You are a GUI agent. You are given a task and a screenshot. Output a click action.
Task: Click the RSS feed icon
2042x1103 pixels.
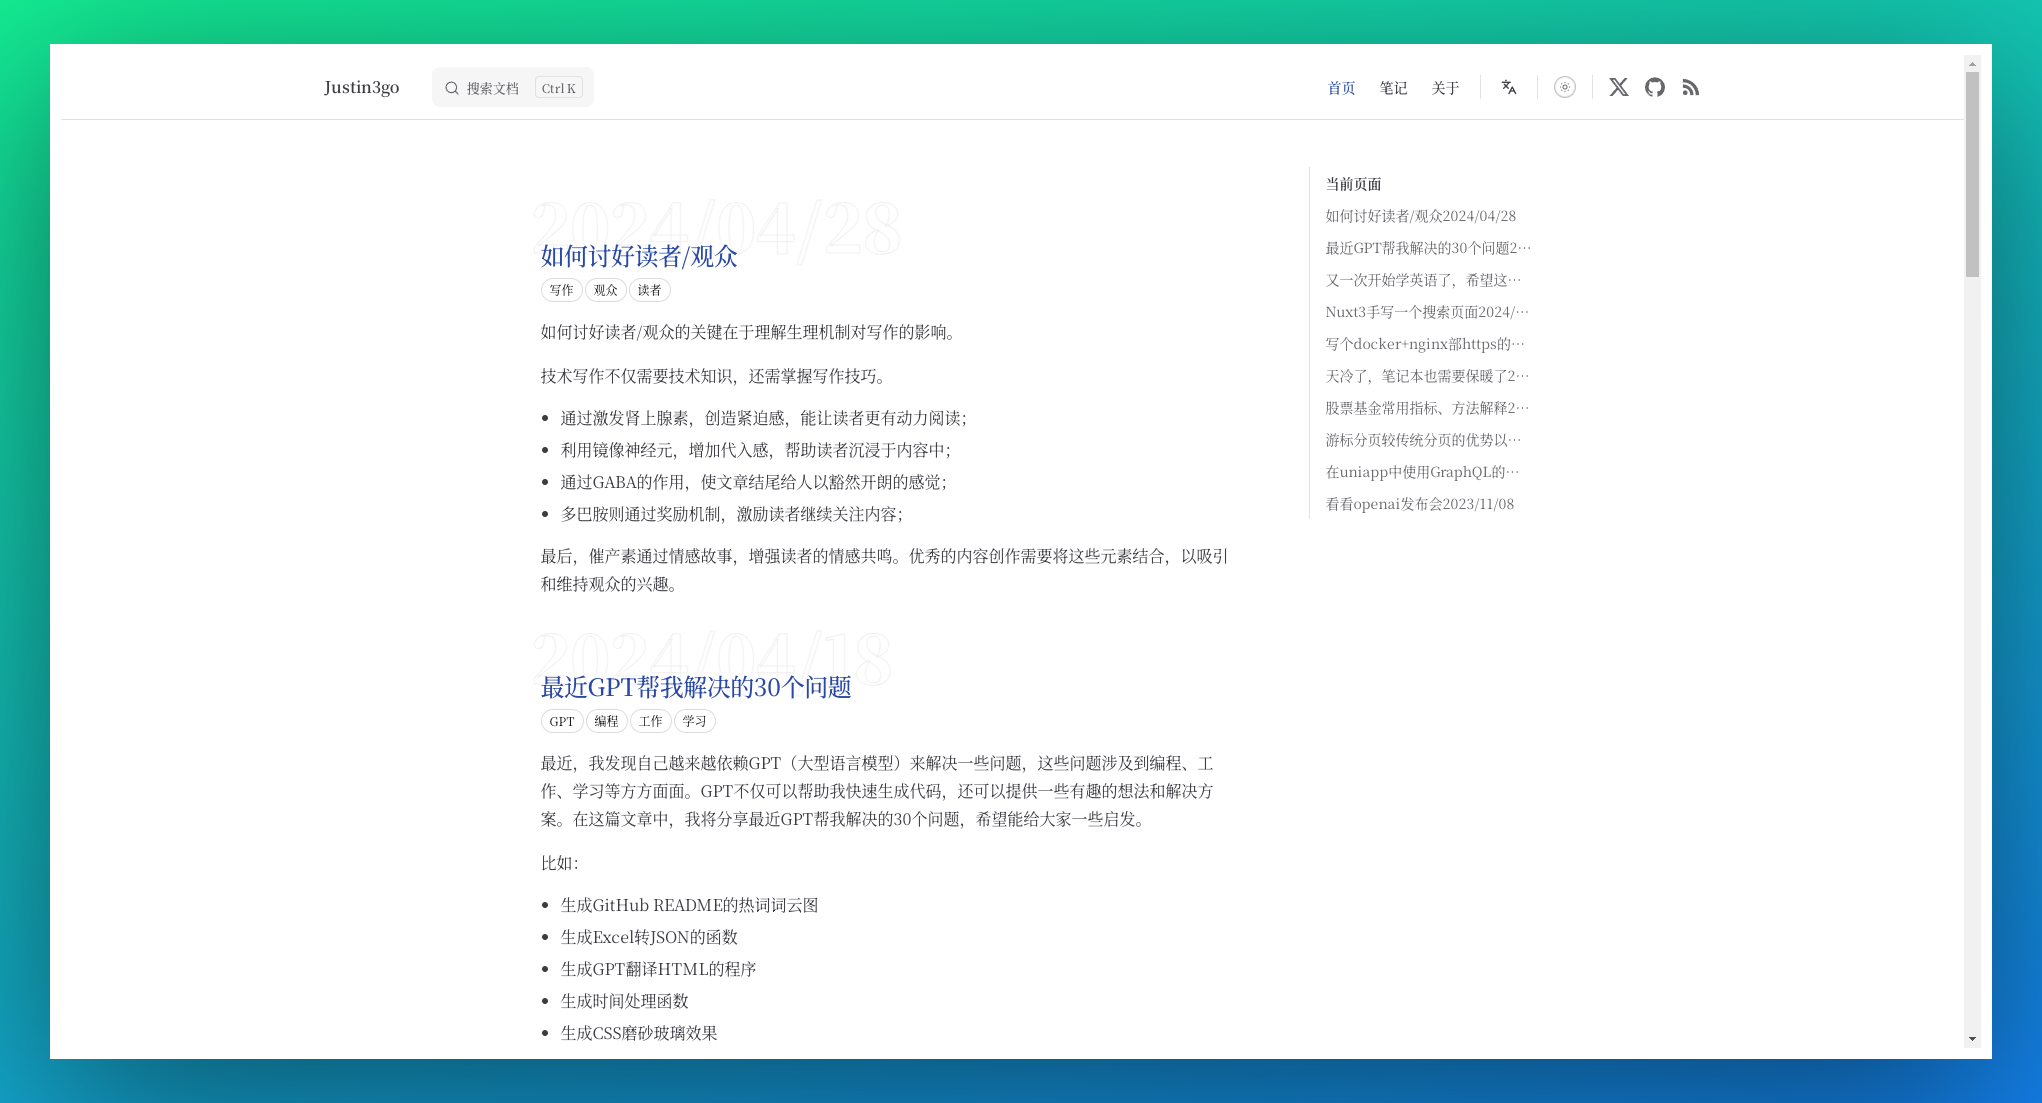point(1691,88)
